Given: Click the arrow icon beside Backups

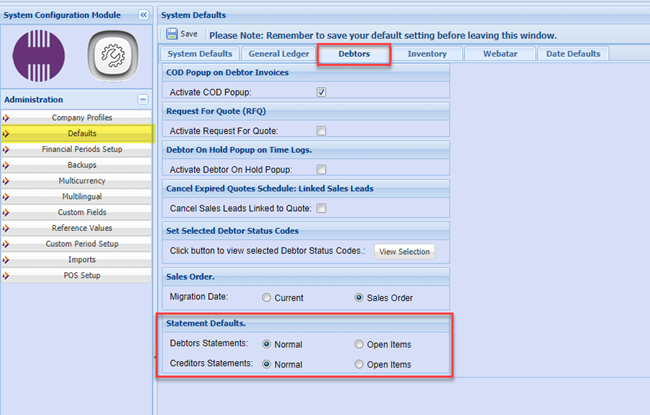Looking at the screenshot, I should (6, 165).
